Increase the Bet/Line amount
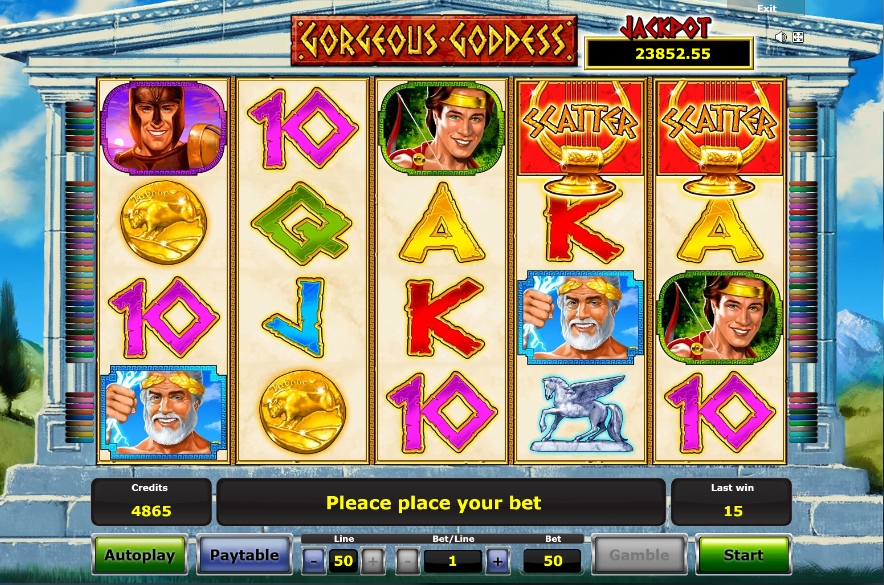This screenshot has height=585, width=884. tap(497, 561)
